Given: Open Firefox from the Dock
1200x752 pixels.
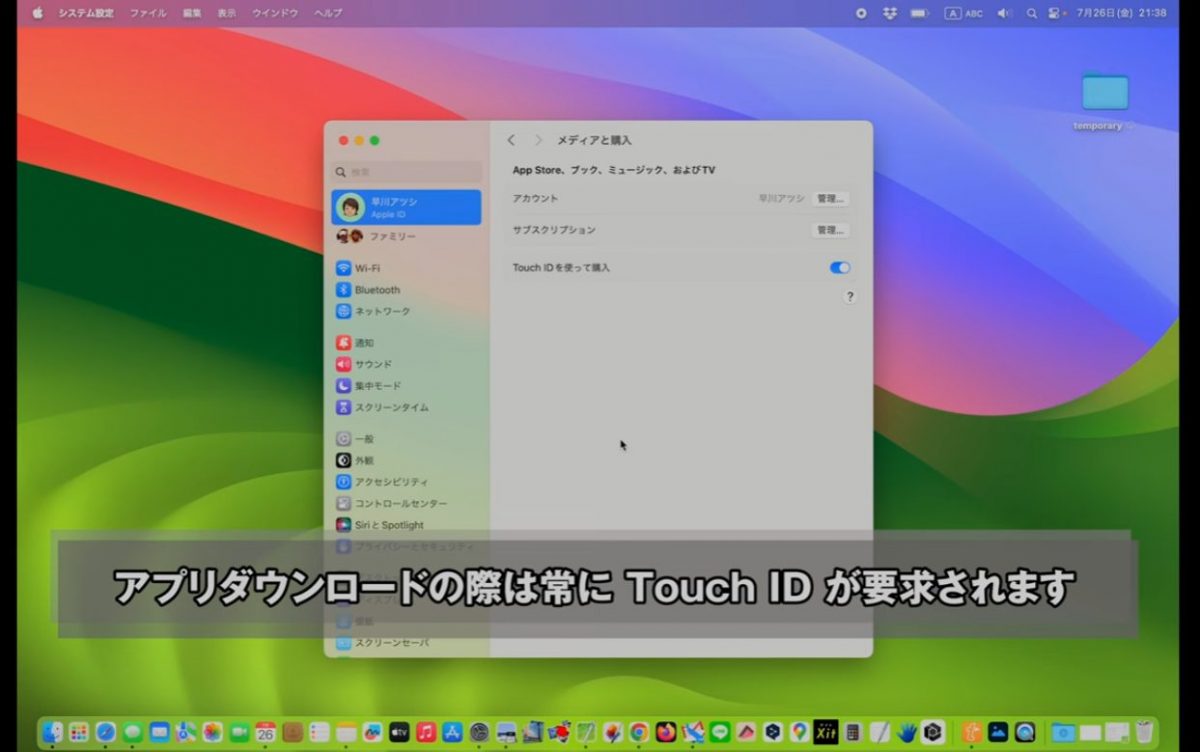Looking at the screenshot, I should [666, 732].
